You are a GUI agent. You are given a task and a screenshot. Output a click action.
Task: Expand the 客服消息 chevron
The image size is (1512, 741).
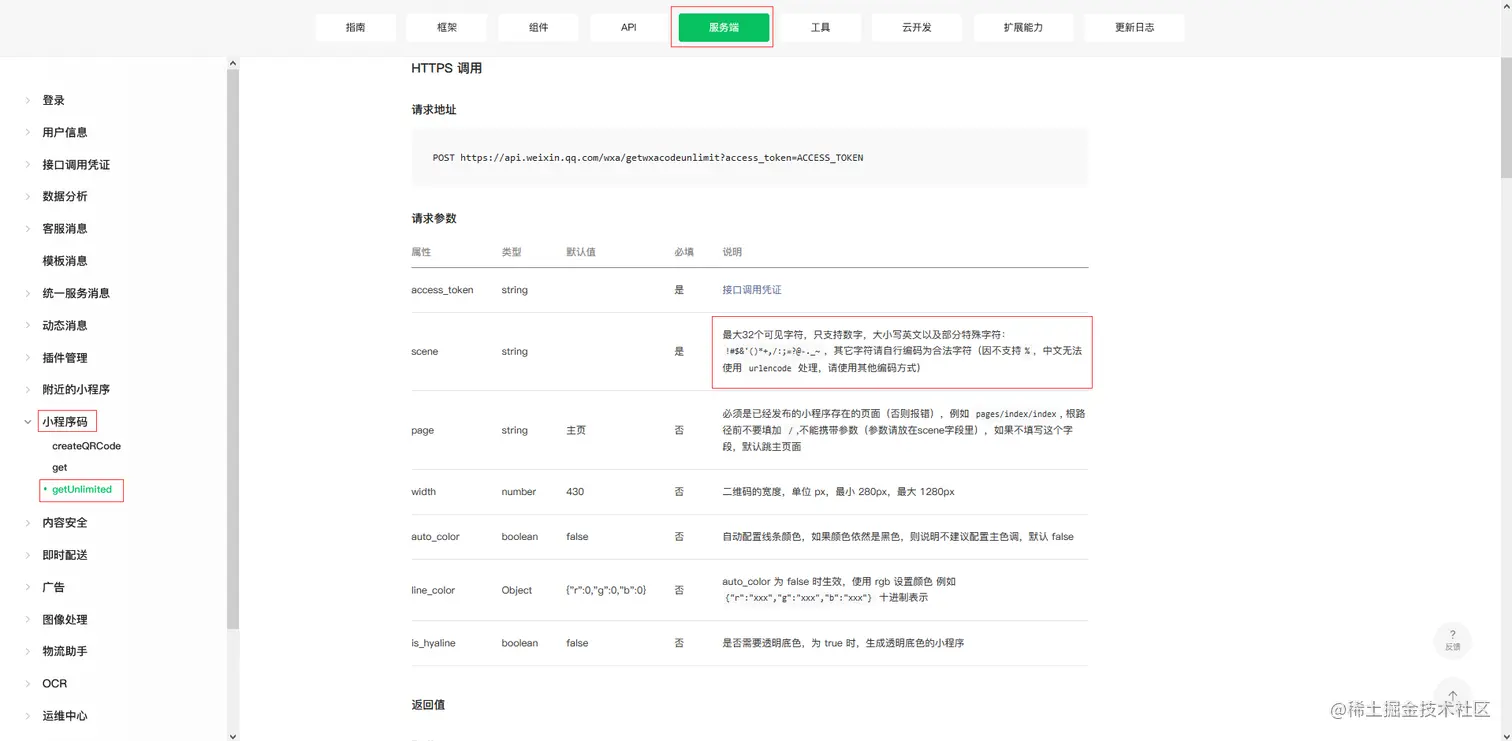28,229
